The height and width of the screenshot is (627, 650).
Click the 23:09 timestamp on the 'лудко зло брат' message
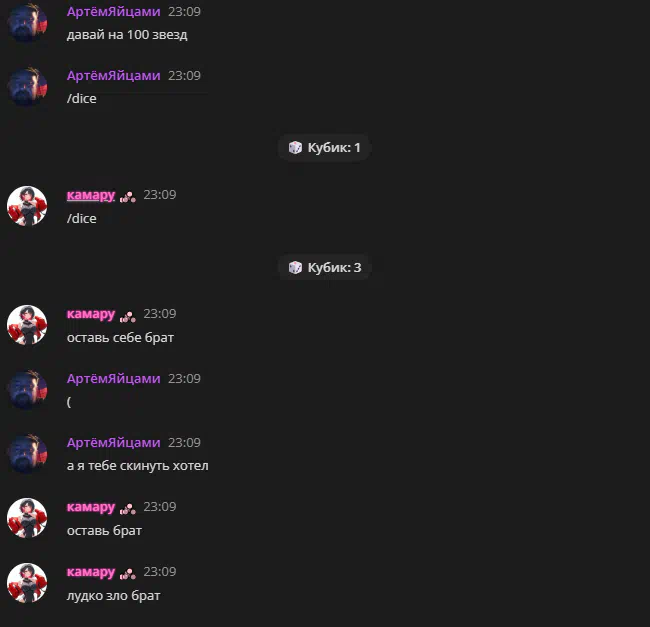pyautogui.click(x=160, y=571)
